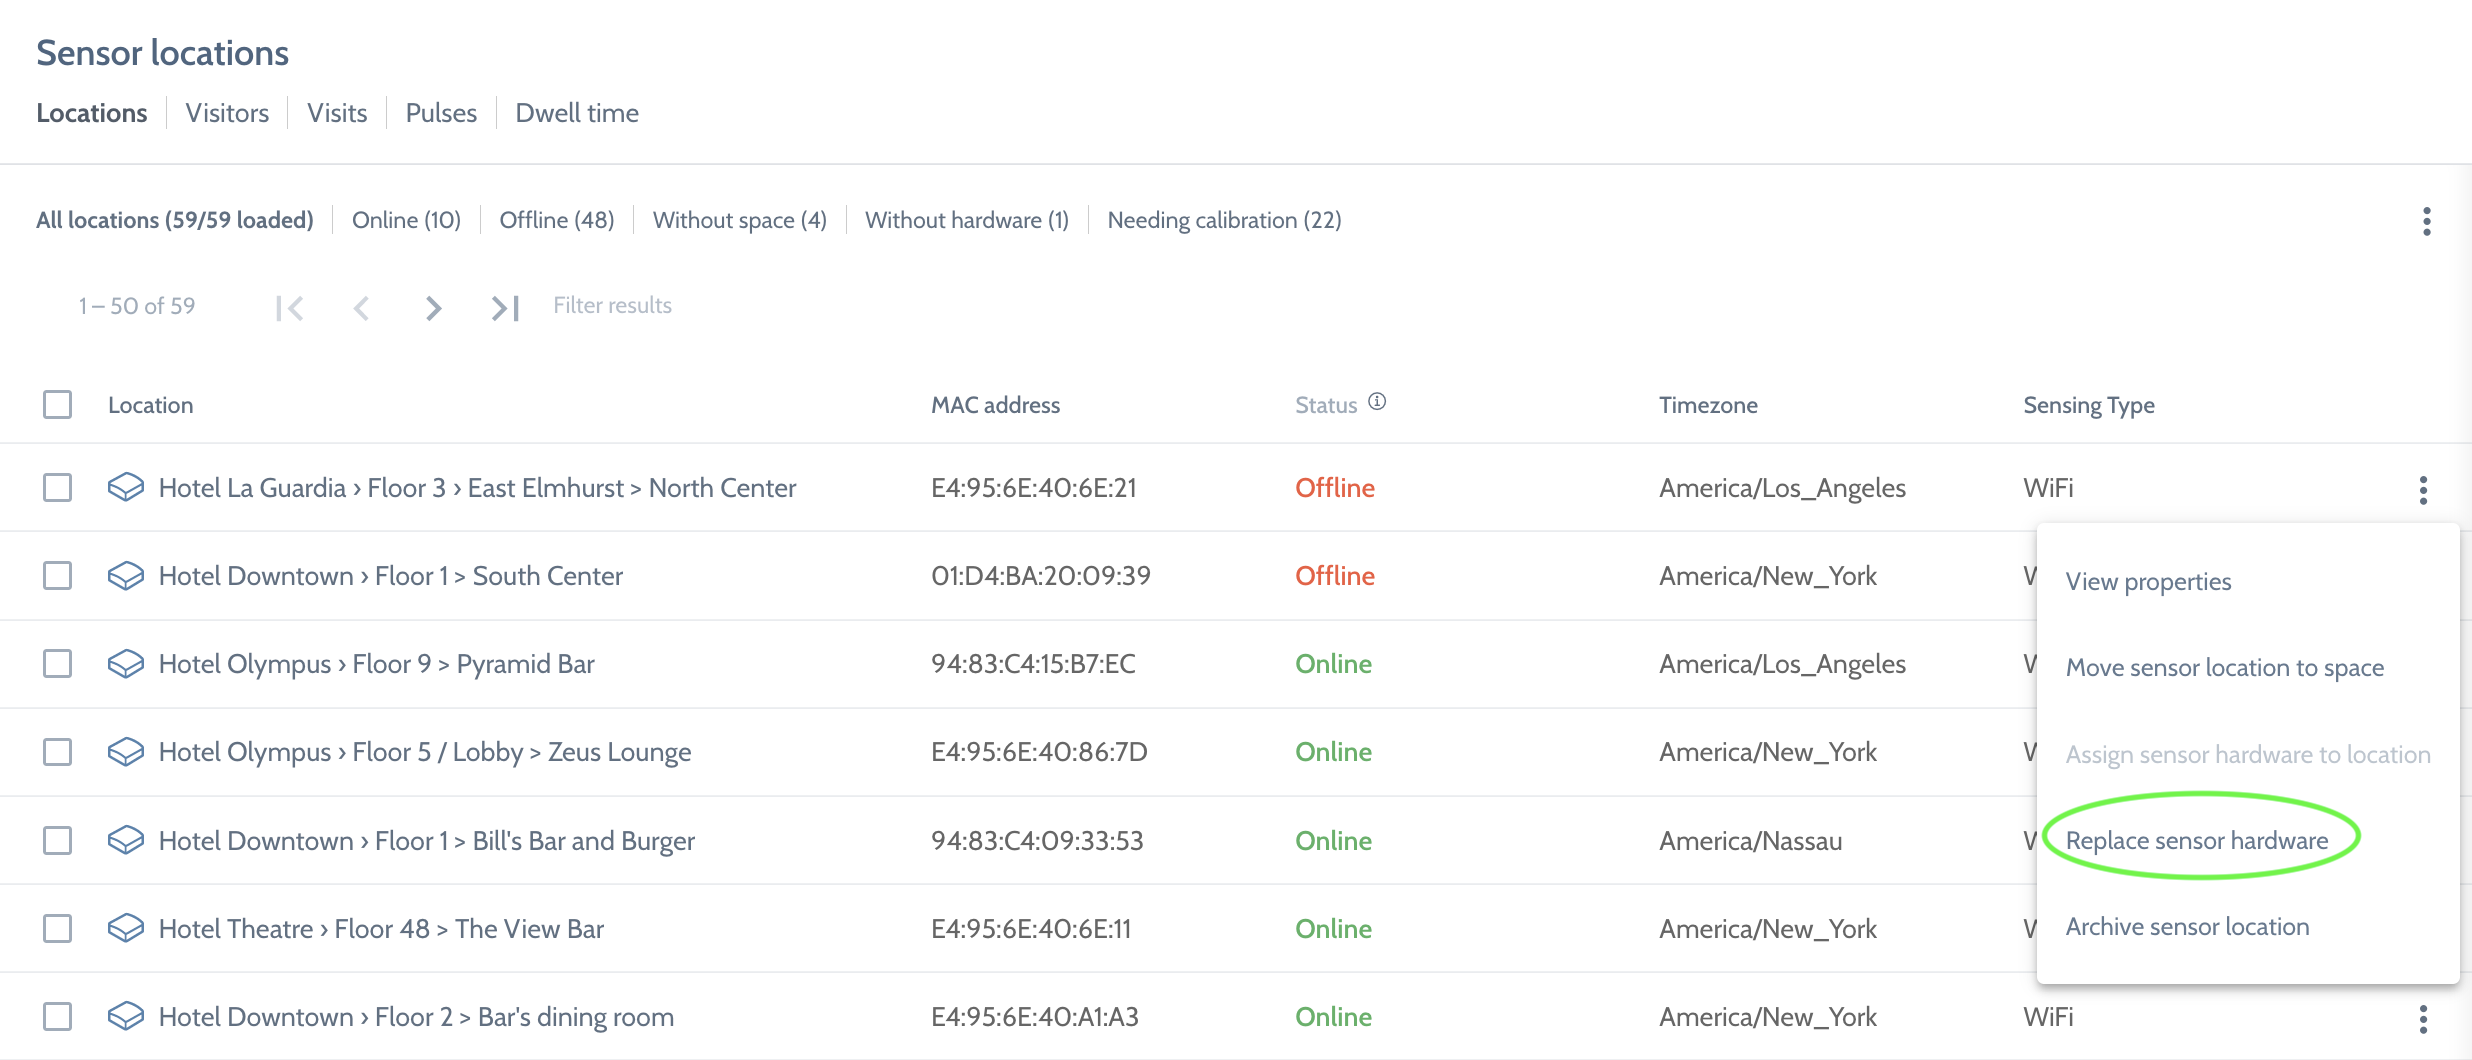Click the Status column info icon
The image size is (2472, 1060).
tap(1377, 402)
